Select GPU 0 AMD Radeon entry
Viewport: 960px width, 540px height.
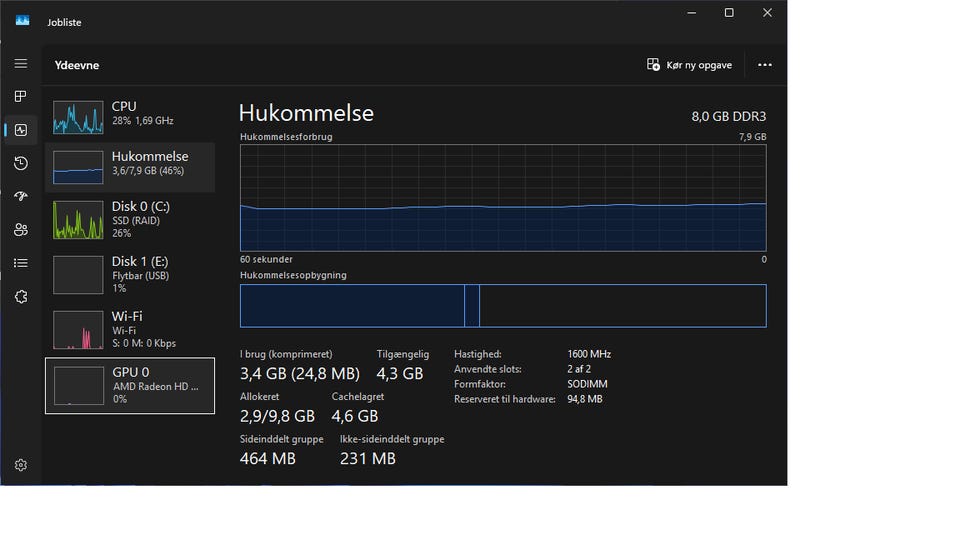pyautogui.click(x=130, y=385)
